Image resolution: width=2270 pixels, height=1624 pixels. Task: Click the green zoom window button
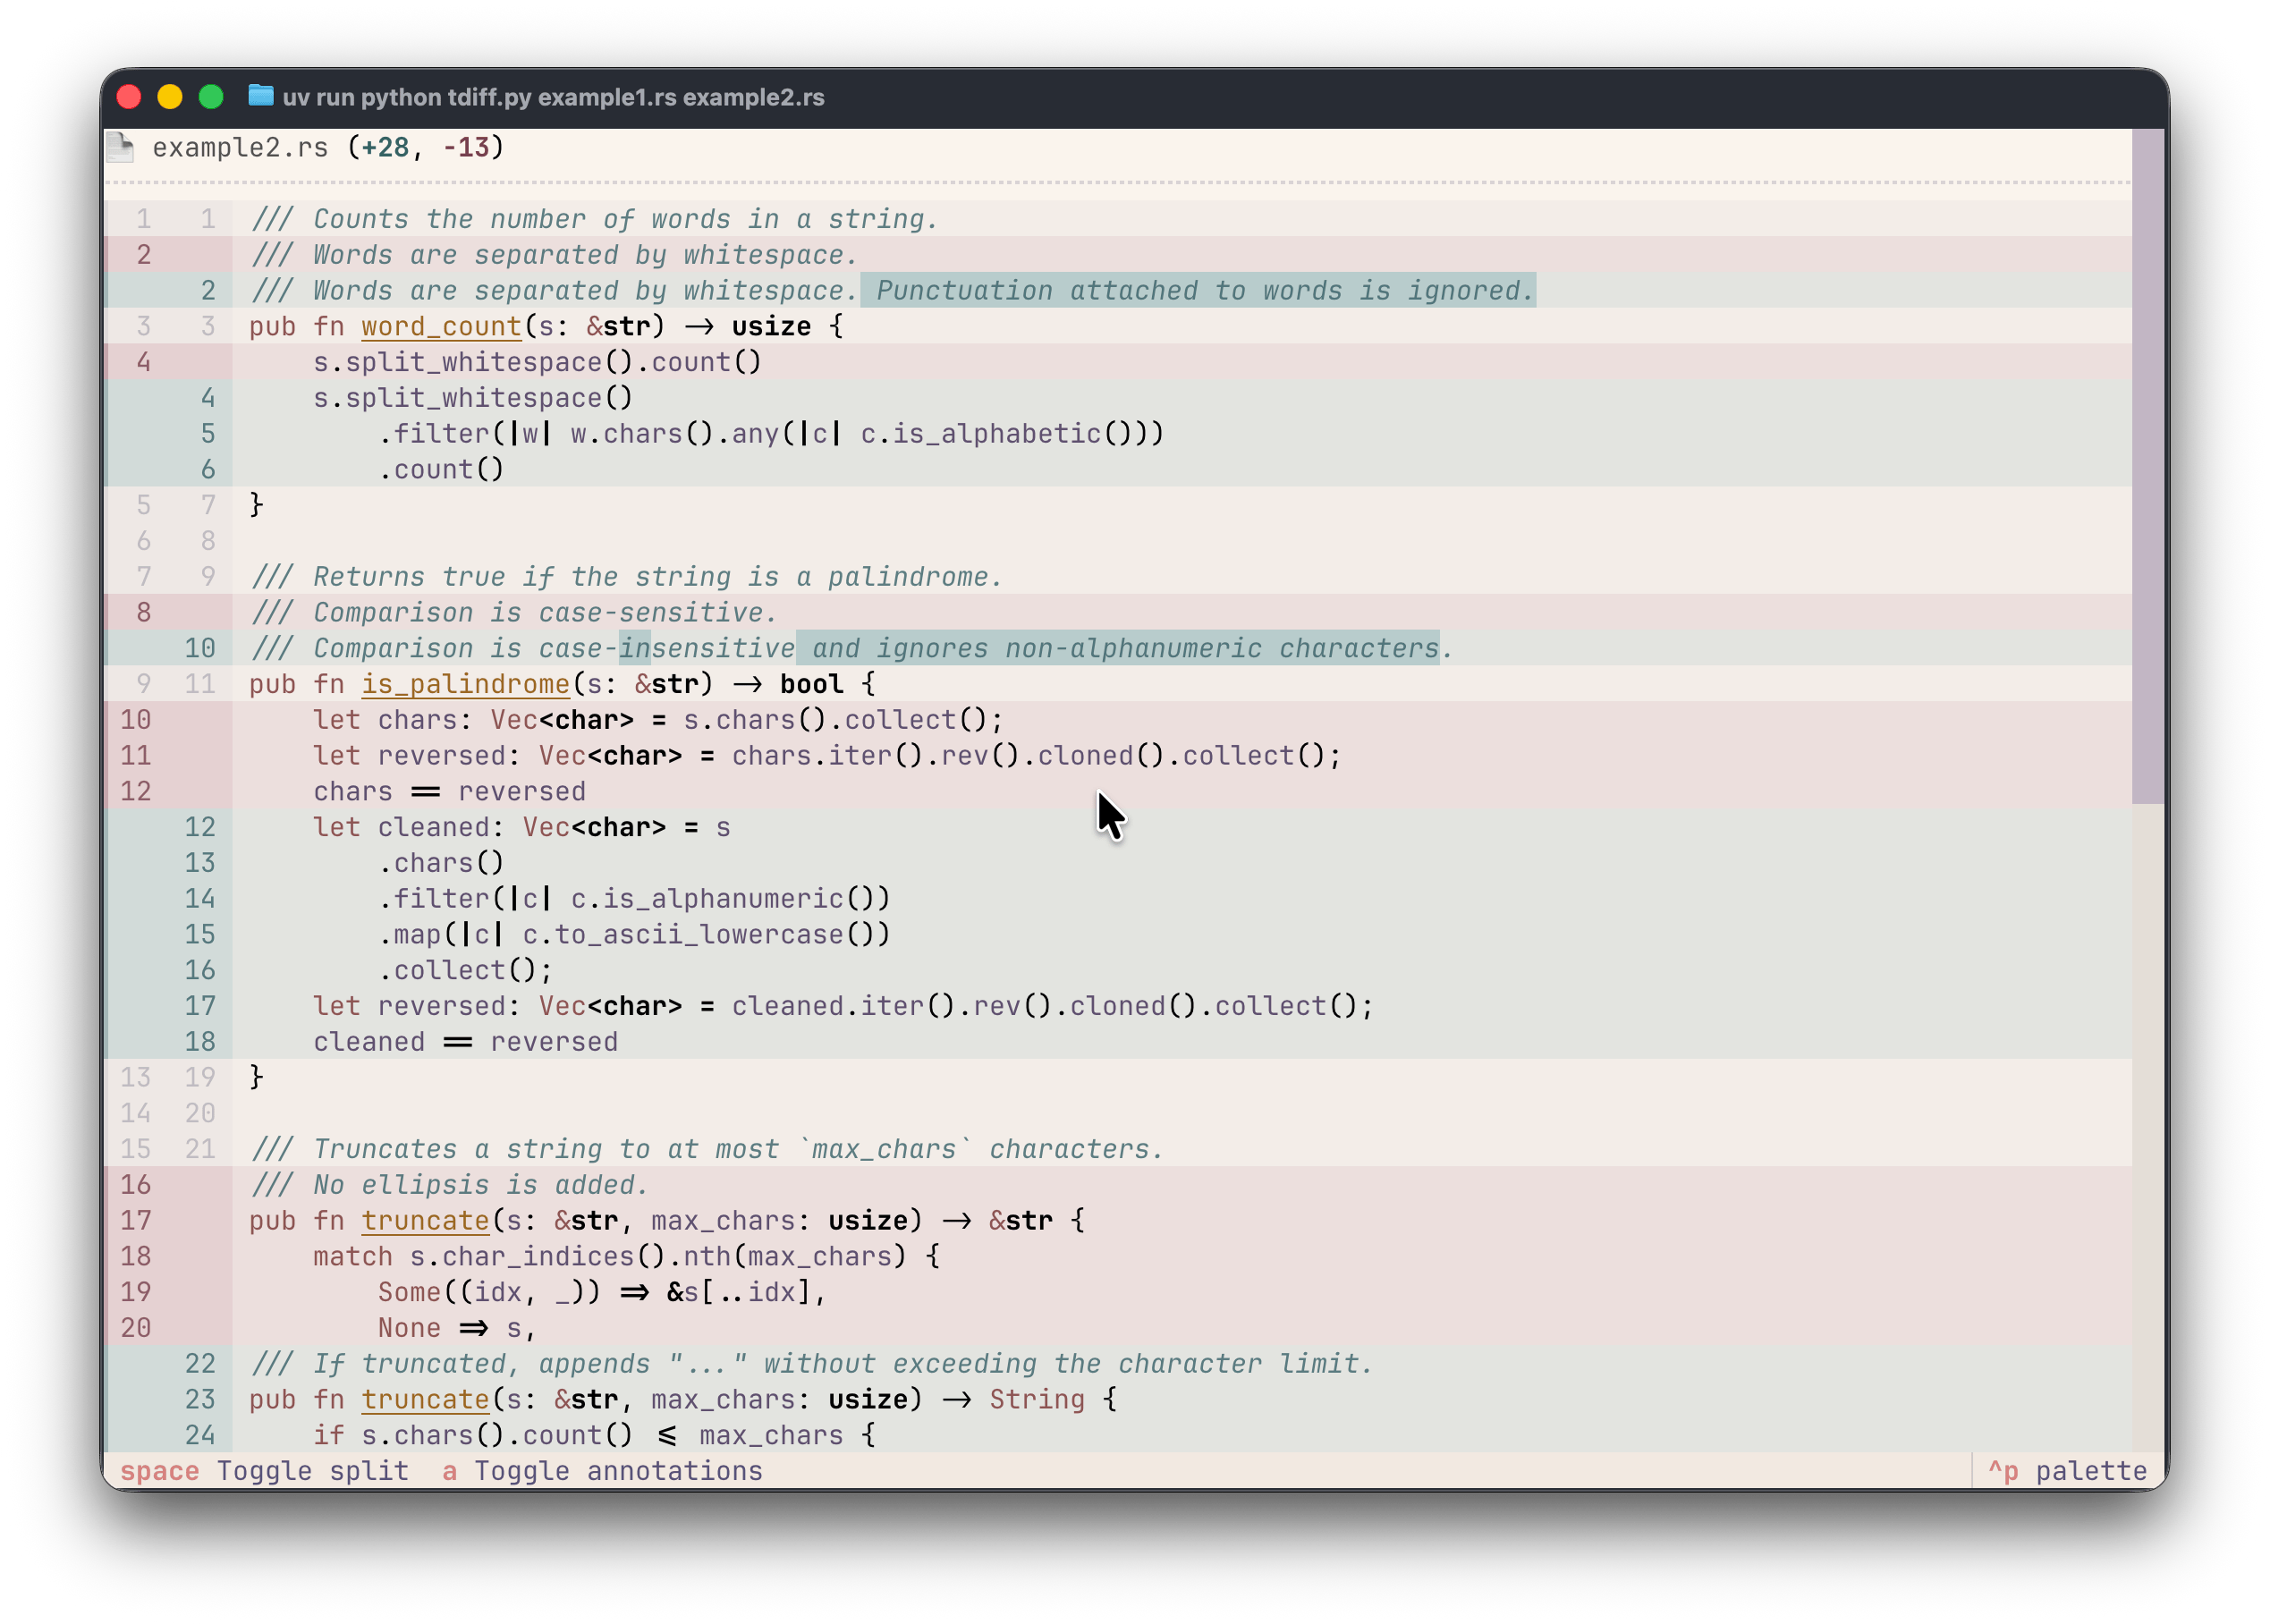coord(211,96)
